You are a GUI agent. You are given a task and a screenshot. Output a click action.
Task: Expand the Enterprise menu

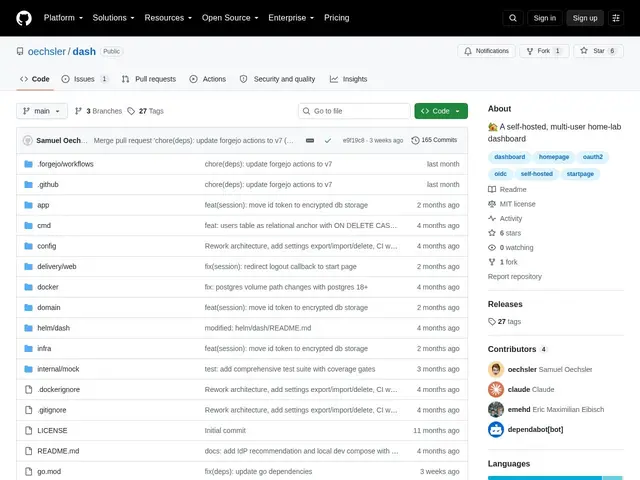pos(291,18)
